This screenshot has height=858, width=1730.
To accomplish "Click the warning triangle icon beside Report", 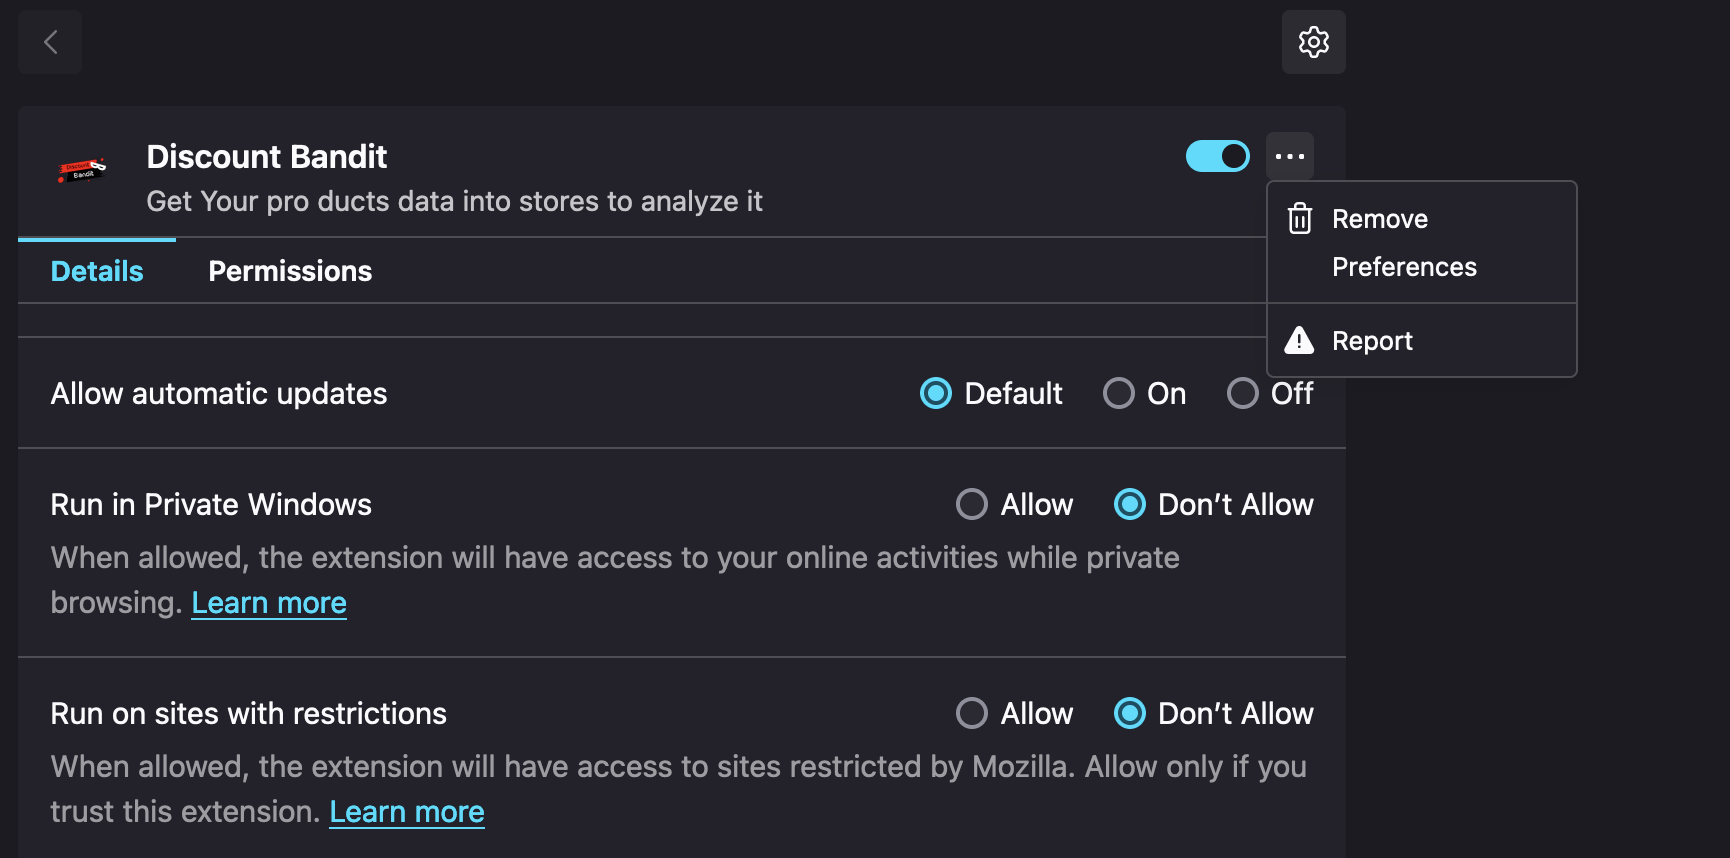I will [x=1299, y=341].
